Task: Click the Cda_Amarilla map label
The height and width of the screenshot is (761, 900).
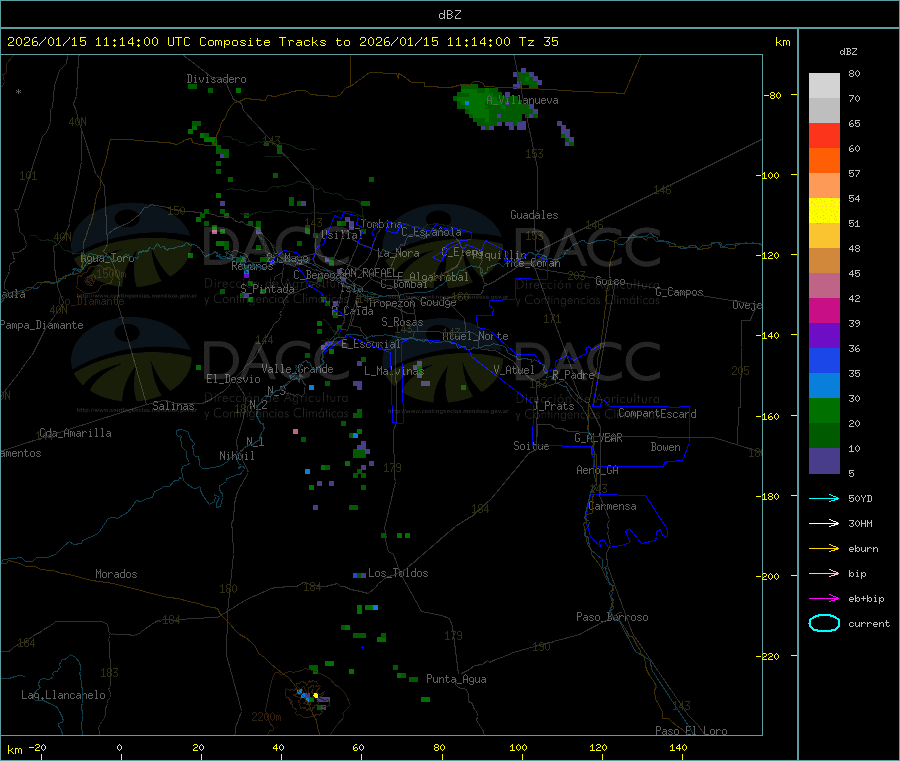Action: [x=75, y=433]
